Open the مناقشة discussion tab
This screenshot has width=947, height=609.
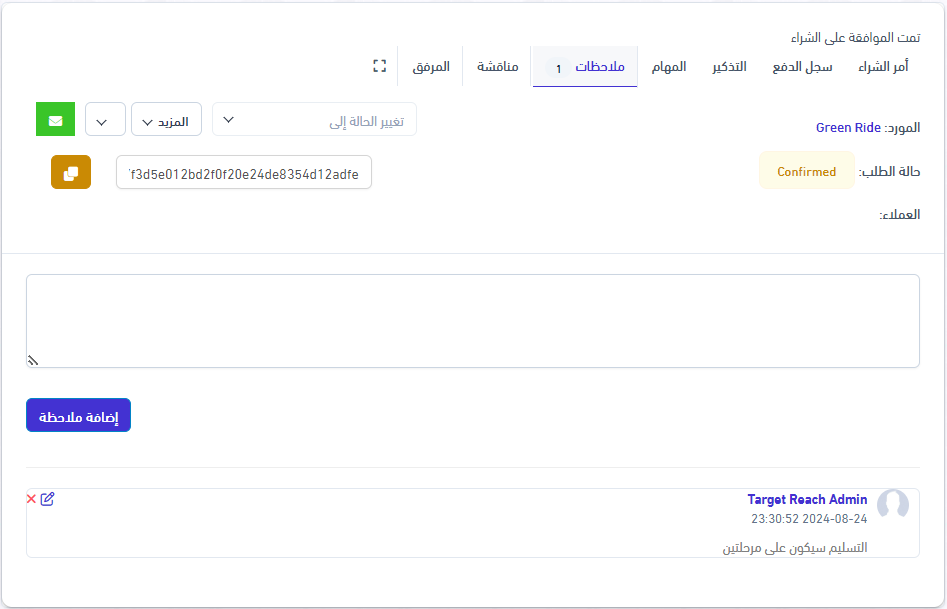tap(497, 67)
